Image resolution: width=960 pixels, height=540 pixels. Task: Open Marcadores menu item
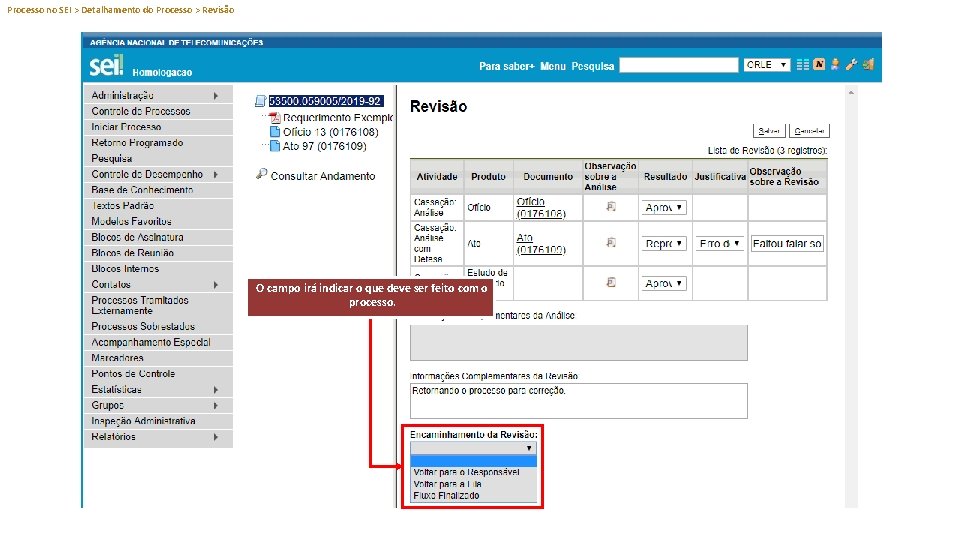158,358
